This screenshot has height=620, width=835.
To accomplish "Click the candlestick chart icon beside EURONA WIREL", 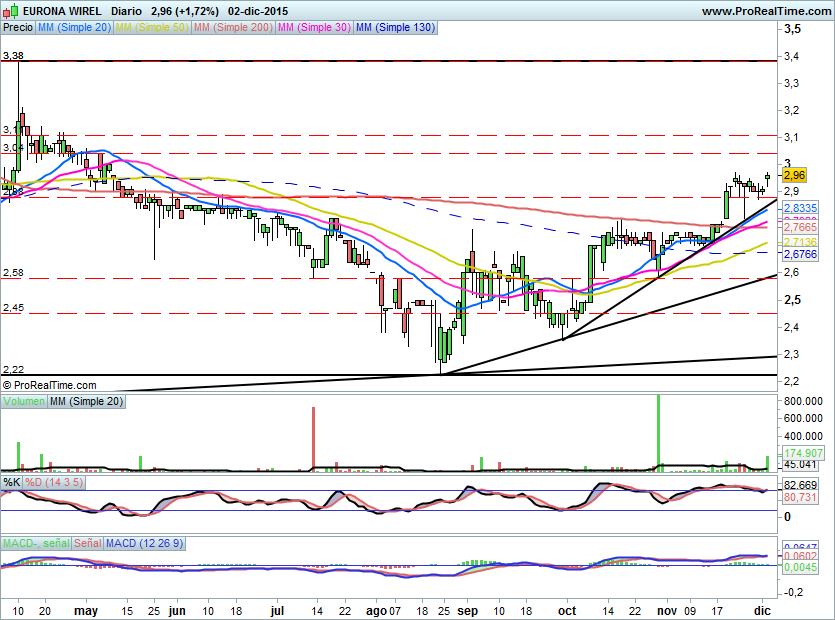I will pyautogui.click(x=11, y=10).
